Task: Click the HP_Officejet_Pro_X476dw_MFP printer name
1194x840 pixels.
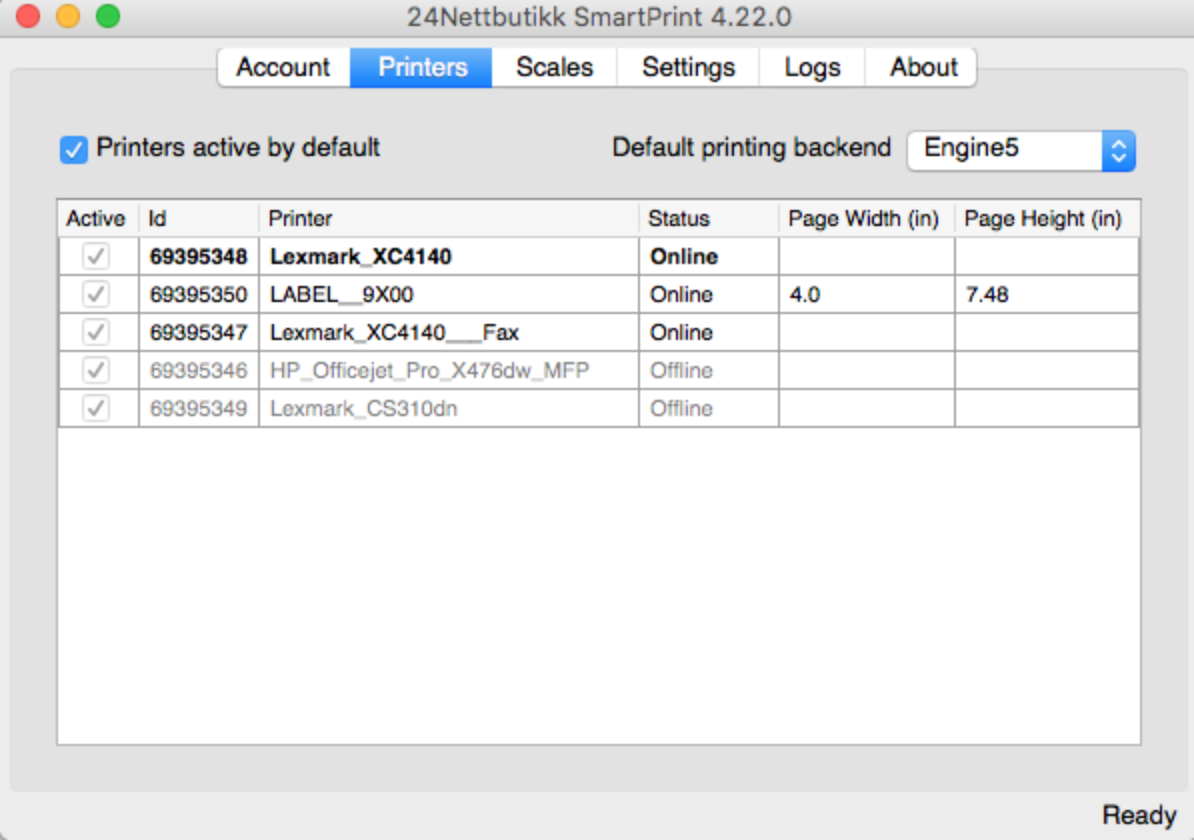Action: click(429, 371)
